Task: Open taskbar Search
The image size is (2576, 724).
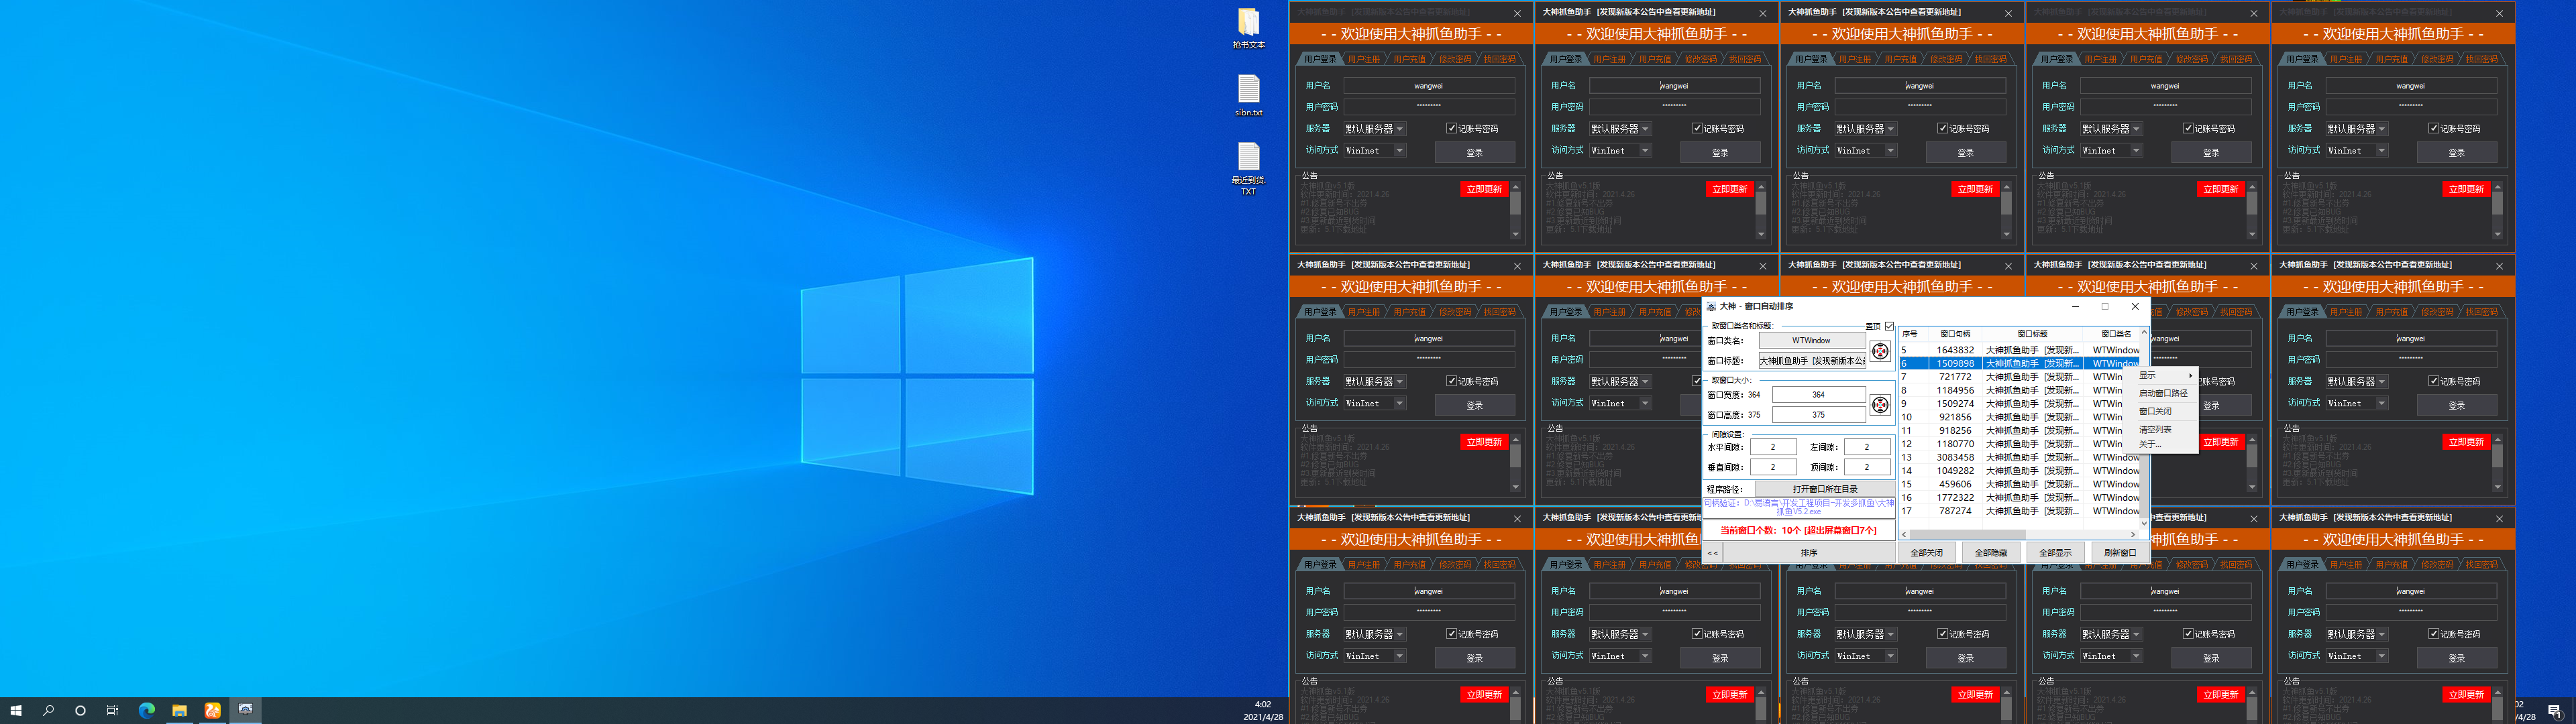Action: point(48,710)
